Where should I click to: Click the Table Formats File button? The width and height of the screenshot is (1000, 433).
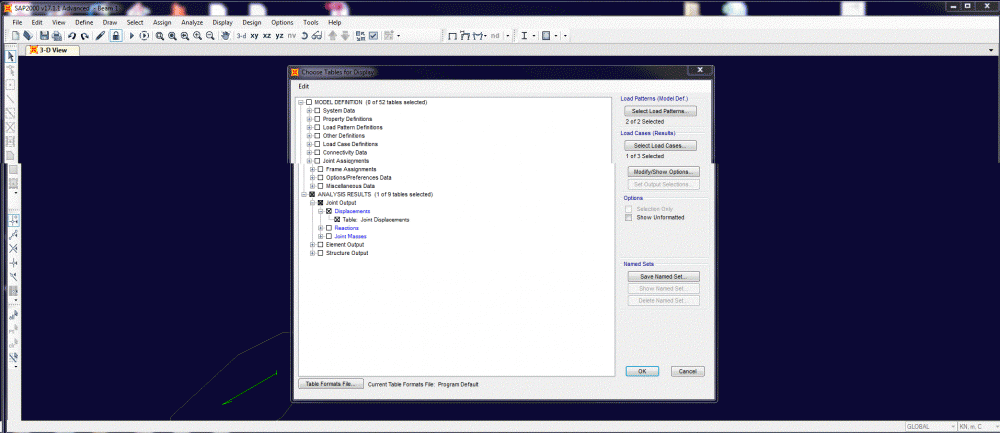(331, 384)
